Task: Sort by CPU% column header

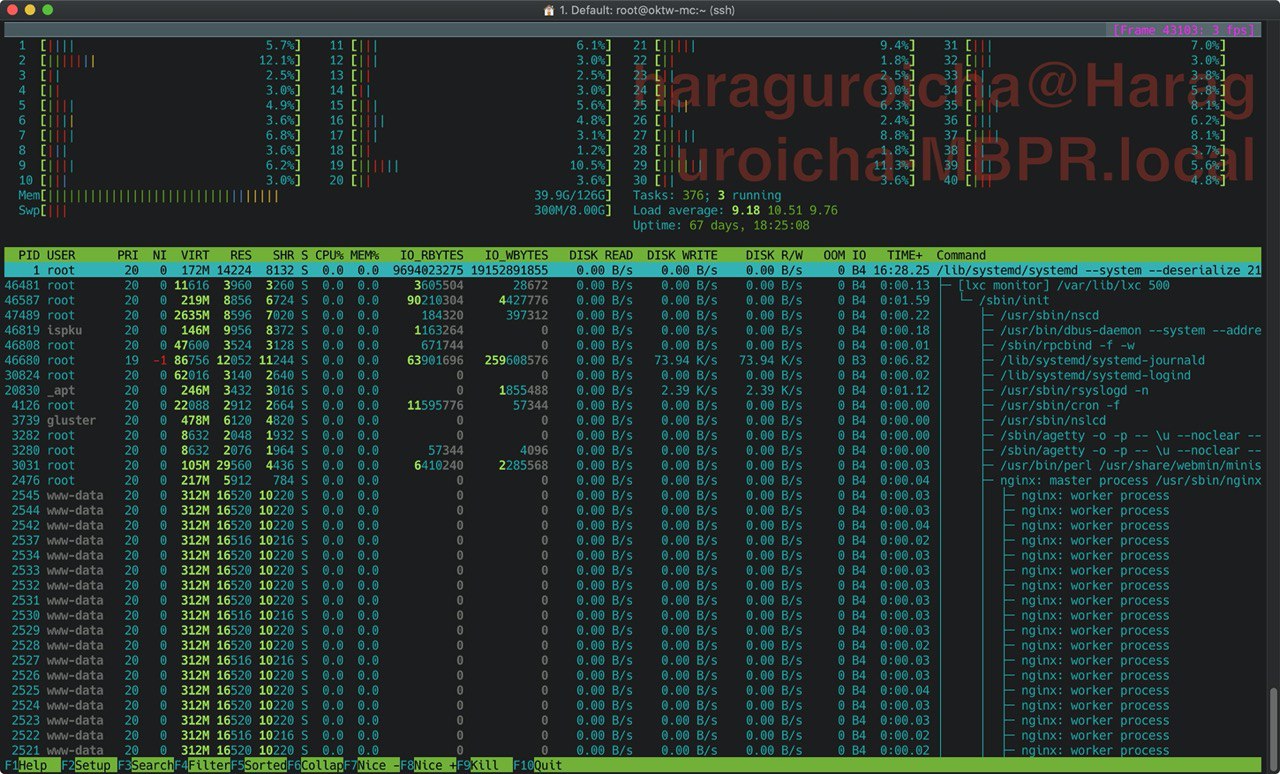Action: point(329,255)
